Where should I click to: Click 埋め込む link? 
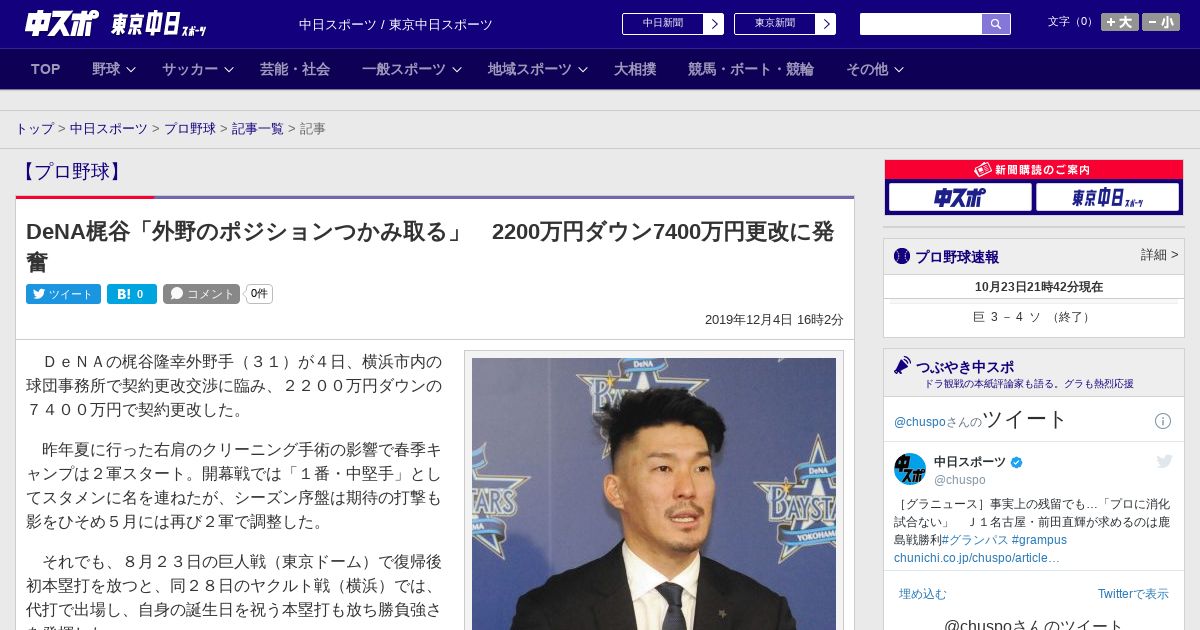click(922, 594)
